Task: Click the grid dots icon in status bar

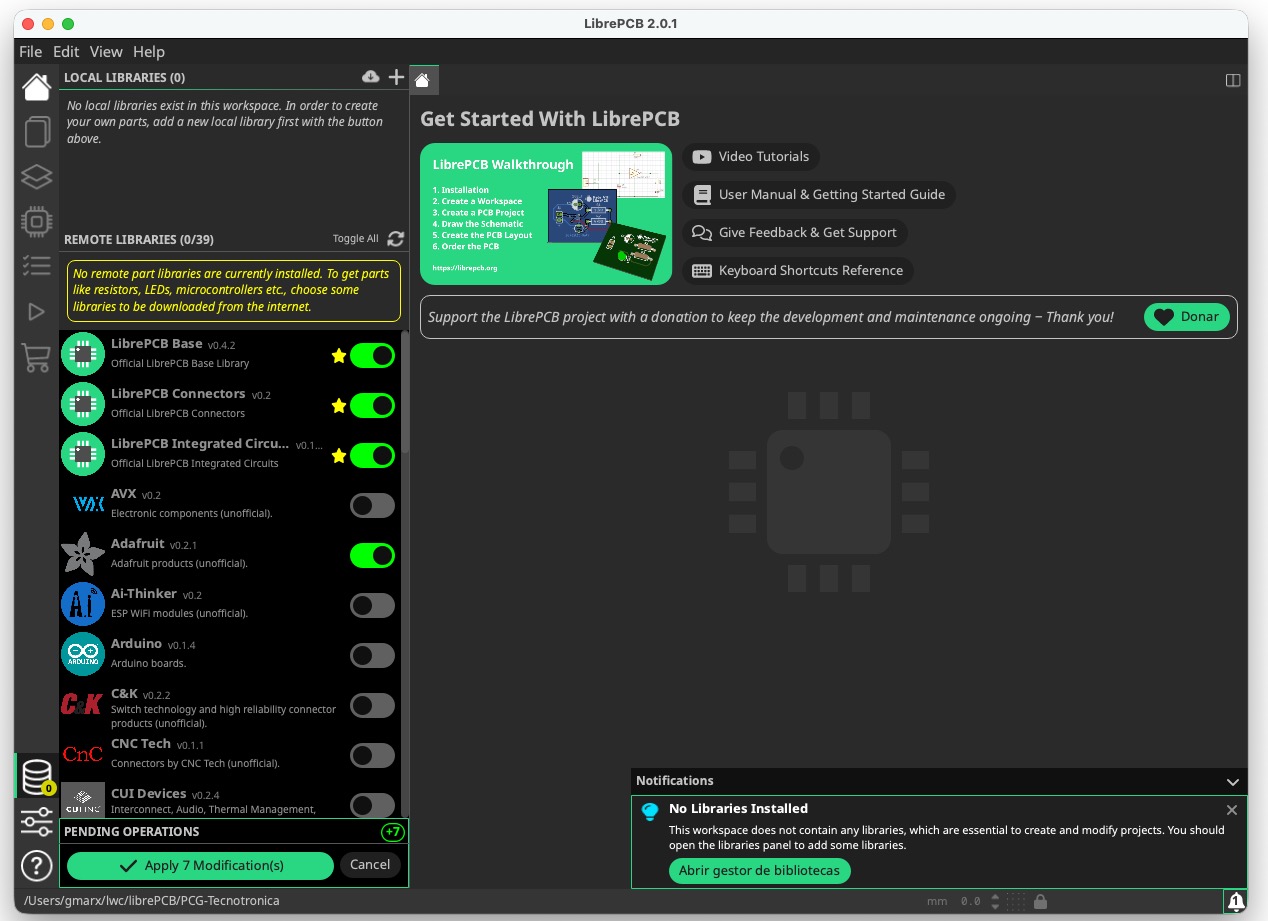Action: pyautogui.click(x=1016, y=901)
